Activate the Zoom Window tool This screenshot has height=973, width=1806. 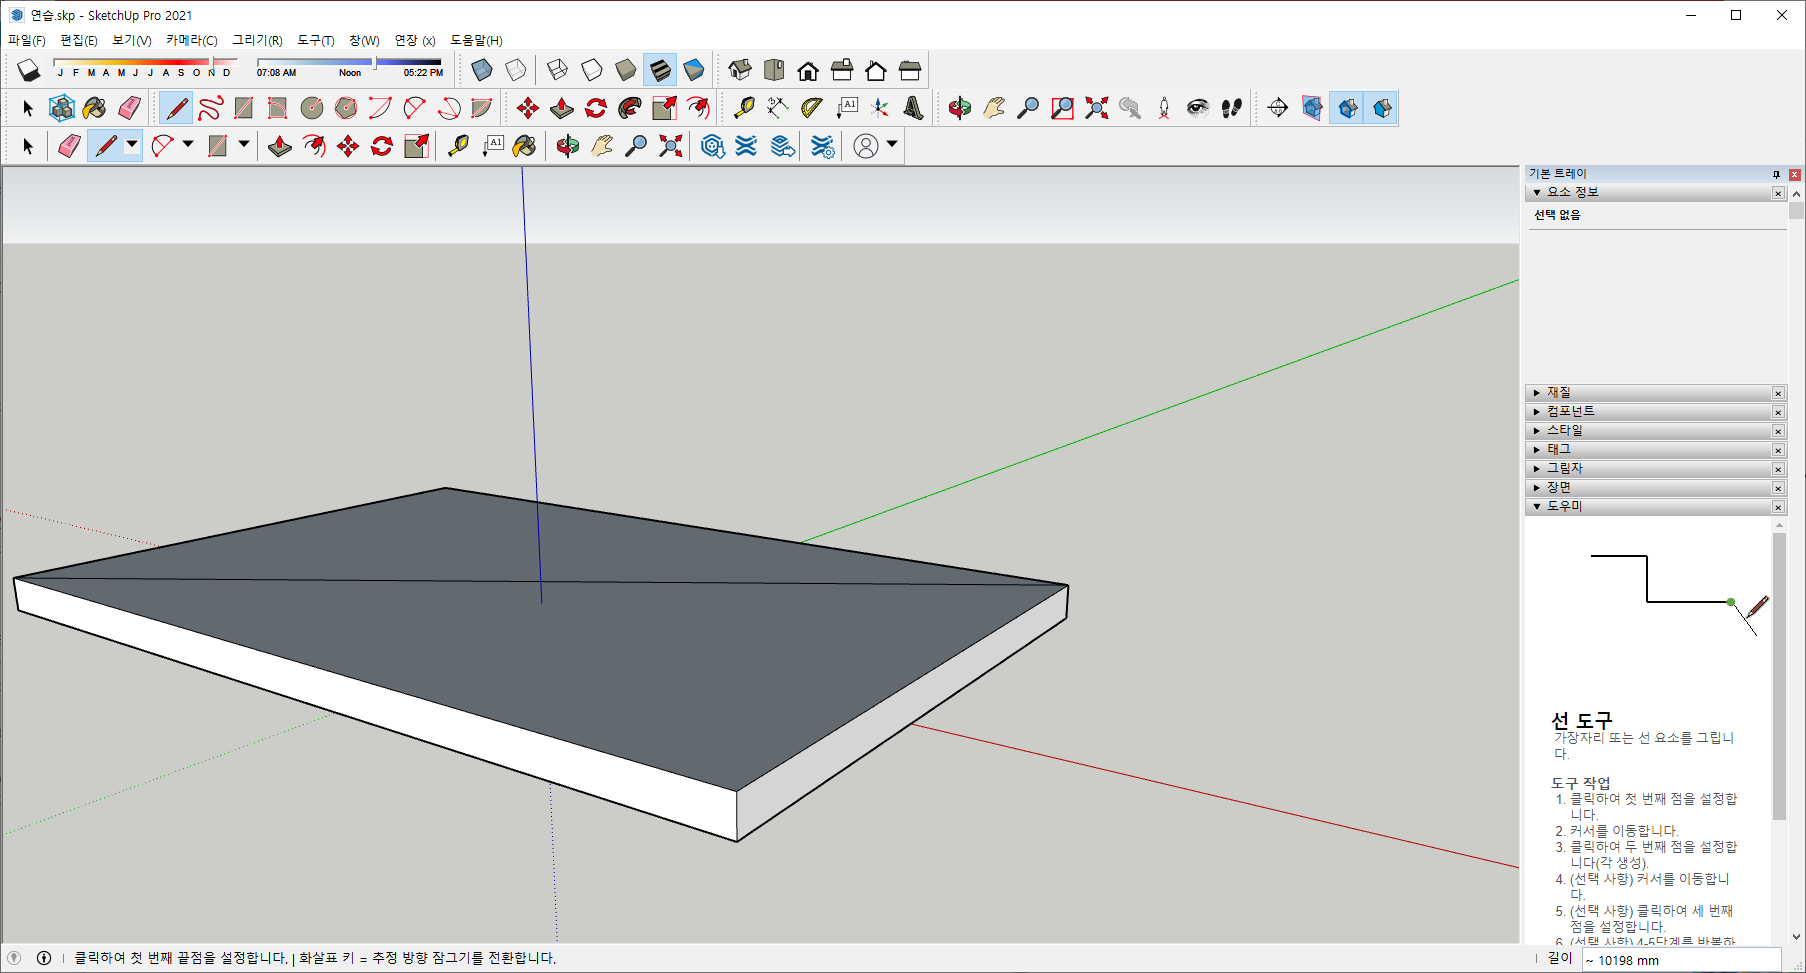[x=1062, y=108]
